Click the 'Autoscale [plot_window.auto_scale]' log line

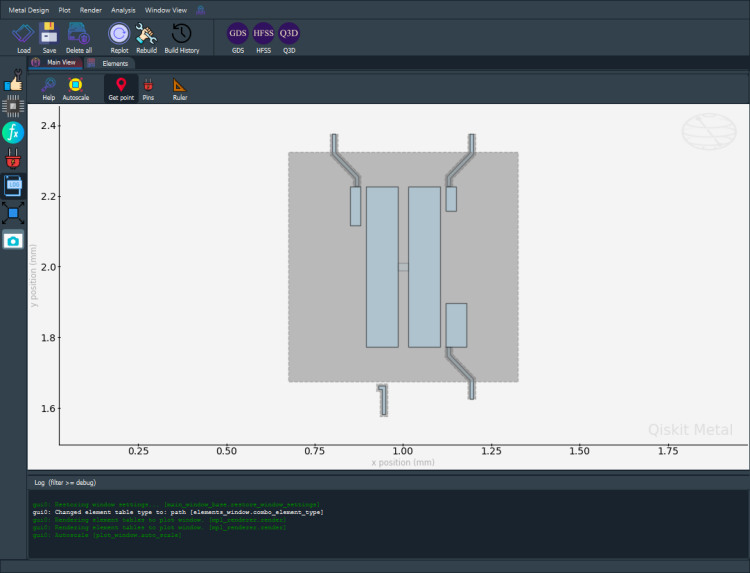click(107, 535)
